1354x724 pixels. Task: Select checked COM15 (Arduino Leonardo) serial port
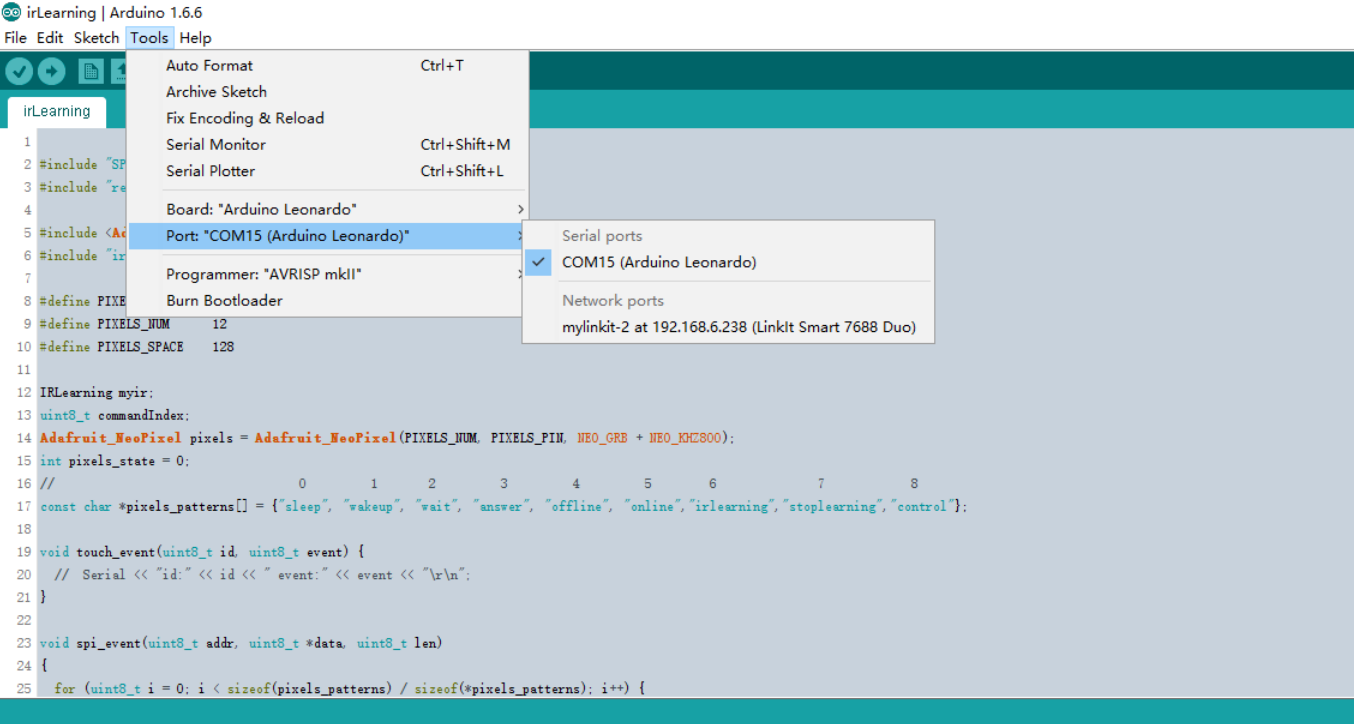point(728,263)
